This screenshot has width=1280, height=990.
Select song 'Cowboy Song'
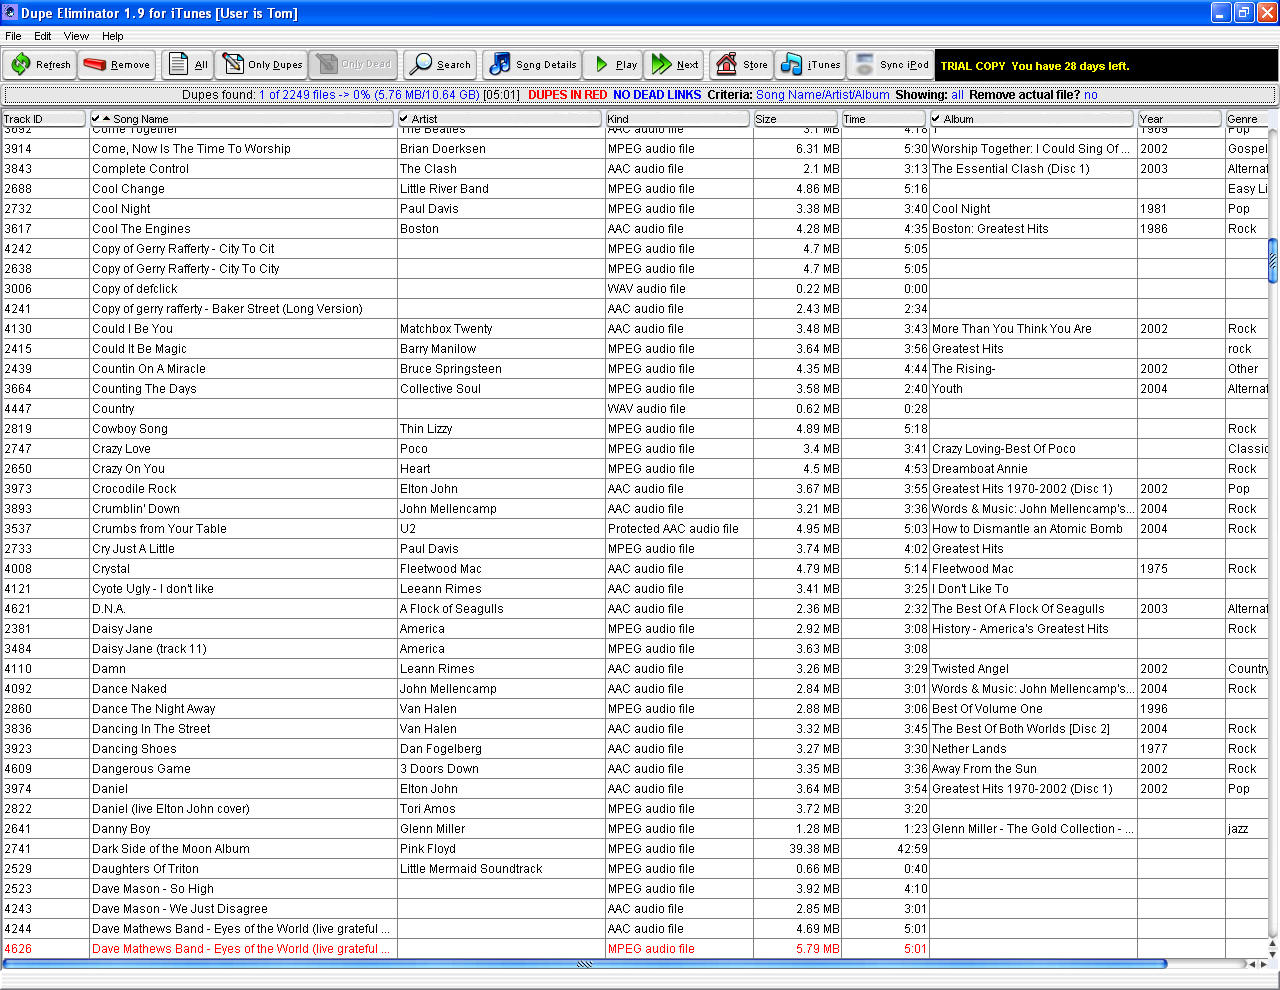[x=130, y=429]
